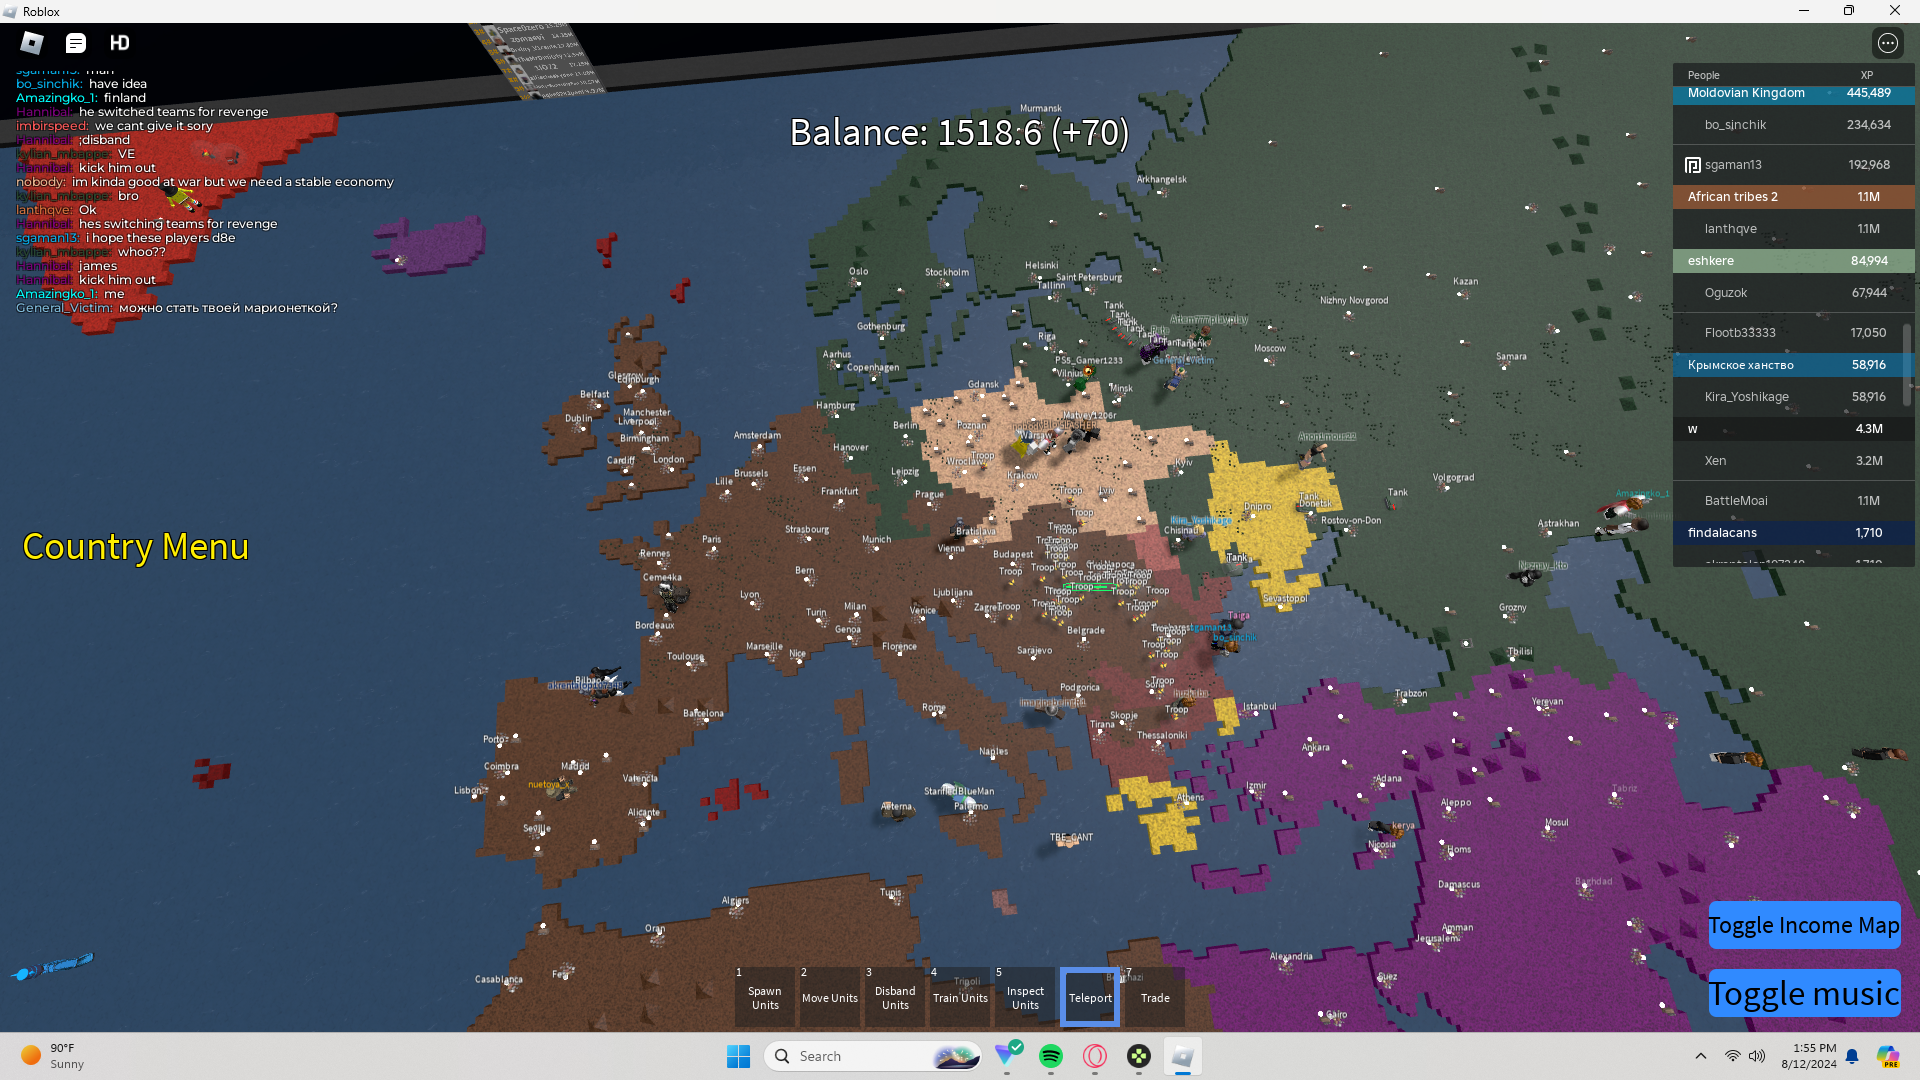Image resolution: width=1920 pixels, height=1080 pixels.
Task: Show hidden system tray icons
Action: tap(1700, 1056)
